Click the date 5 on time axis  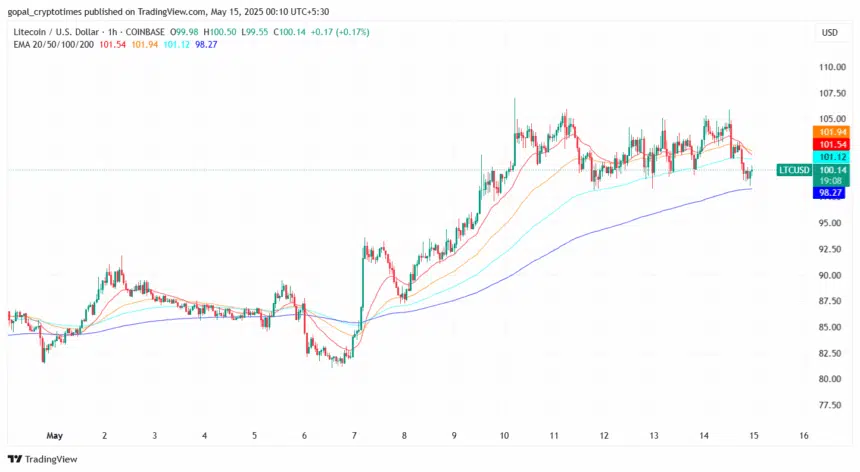point(254,436)
